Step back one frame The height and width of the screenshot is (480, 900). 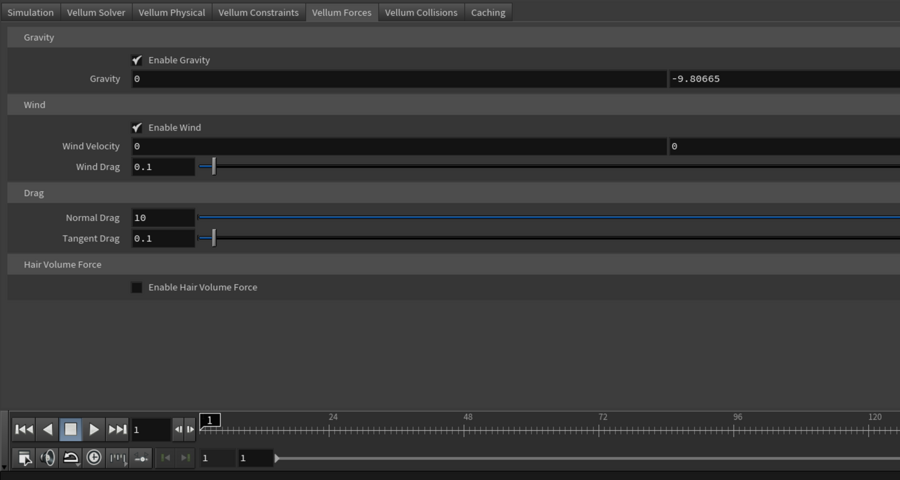click(x=178, y=429)
